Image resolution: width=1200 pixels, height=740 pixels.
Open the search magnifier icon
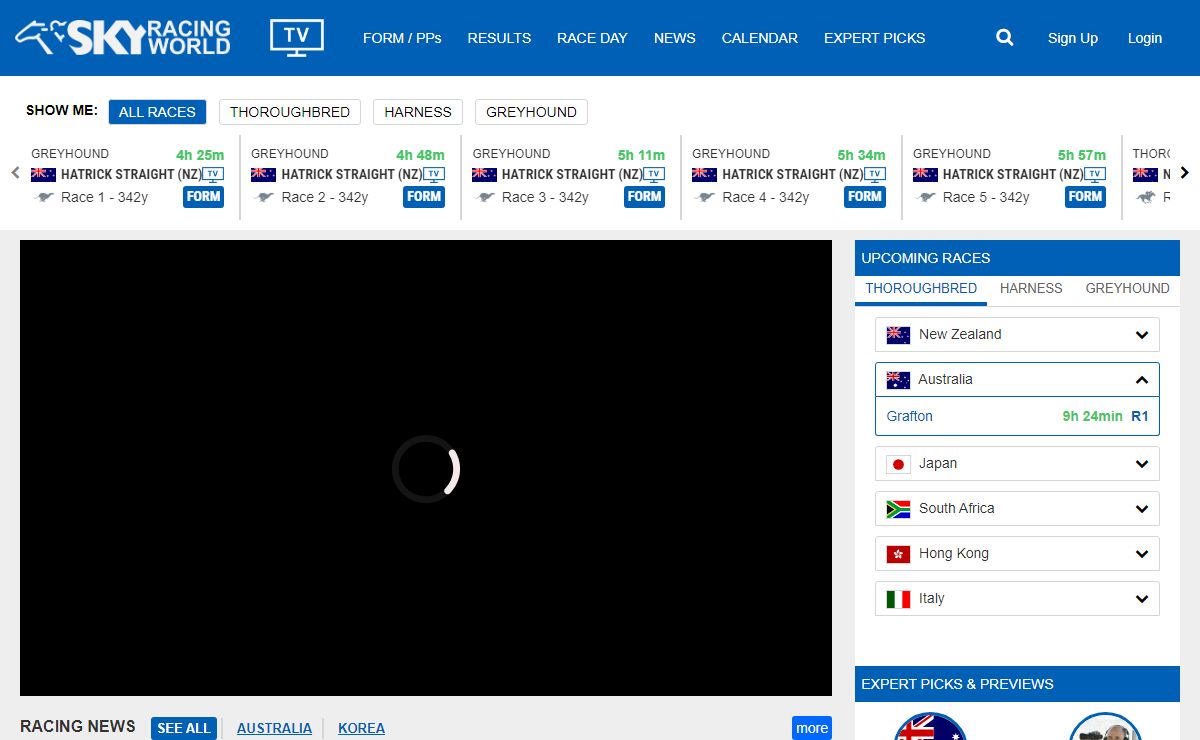tap(1005, 38)
